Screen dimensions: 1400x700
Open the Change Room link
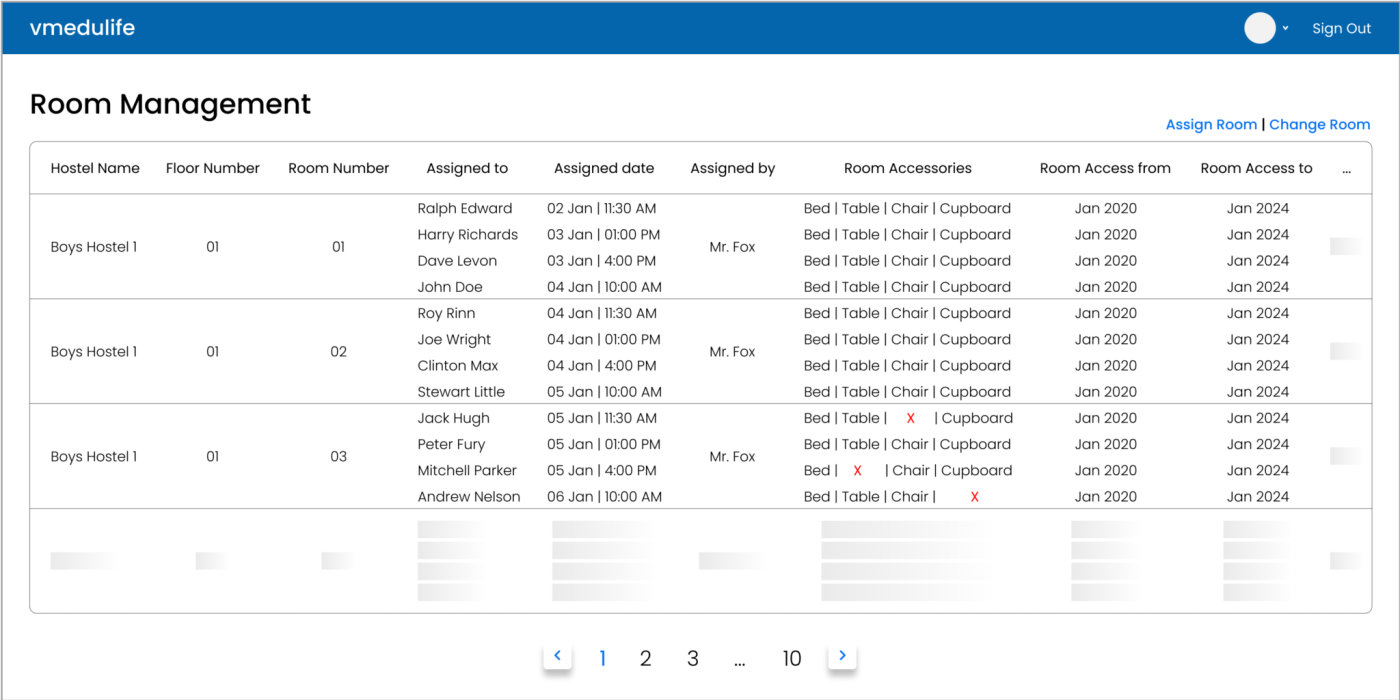1319,124
